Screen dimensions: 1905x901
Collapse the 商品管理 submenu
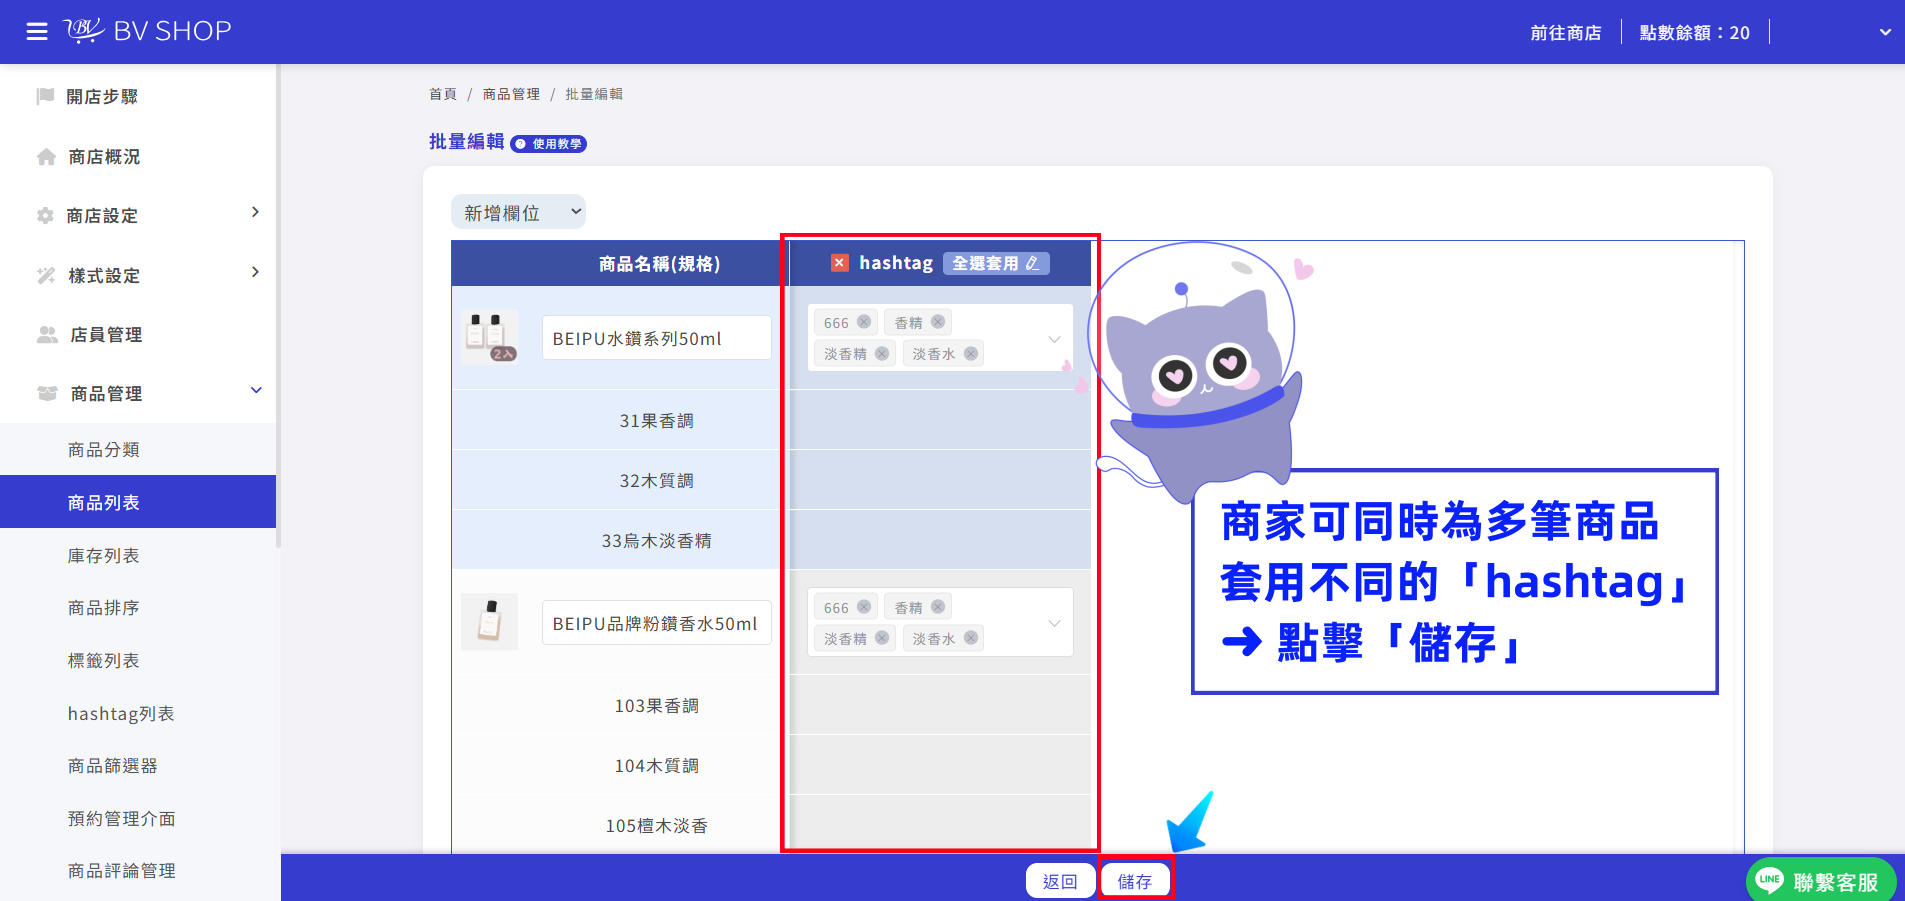256,390
